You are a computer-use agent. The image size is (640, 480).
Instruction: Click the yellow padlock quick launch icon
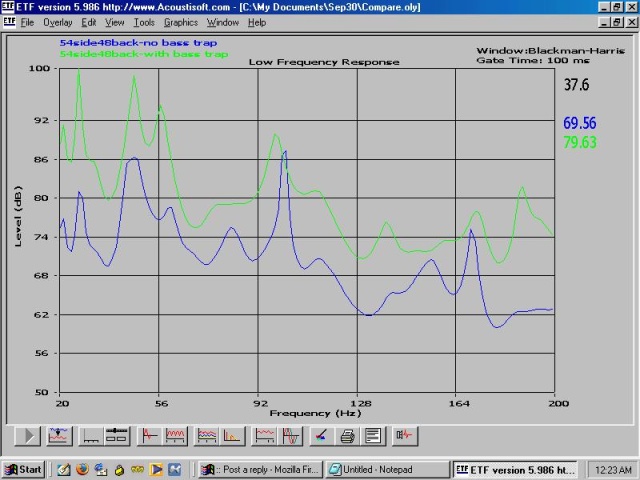pos(119,470)
